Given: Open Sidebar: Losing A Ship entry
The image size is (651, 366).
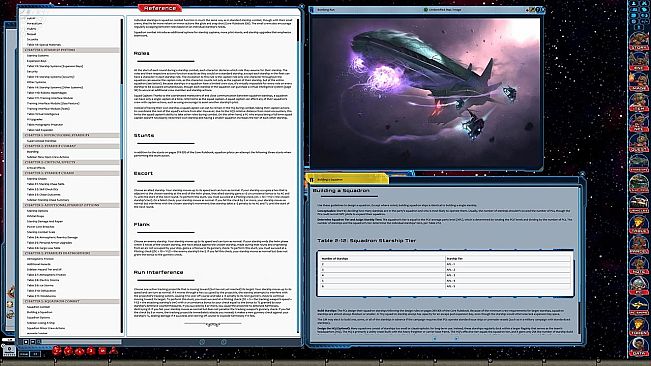Looking at the screenshot, I should tap(41, 323).
